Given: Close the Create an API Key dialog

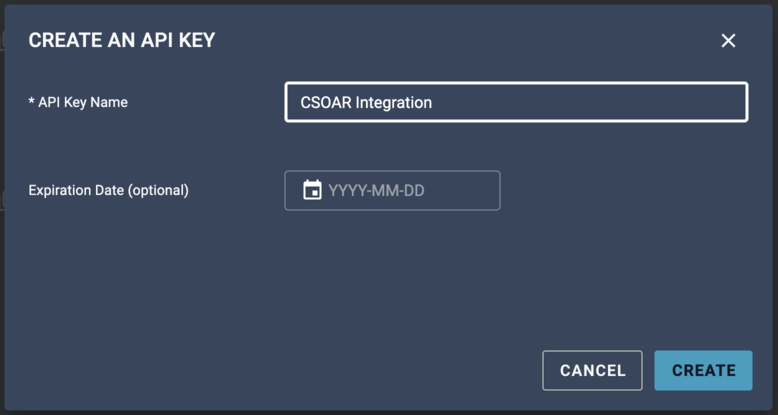Looking at the screenshot, I should [x=728, y=41].
